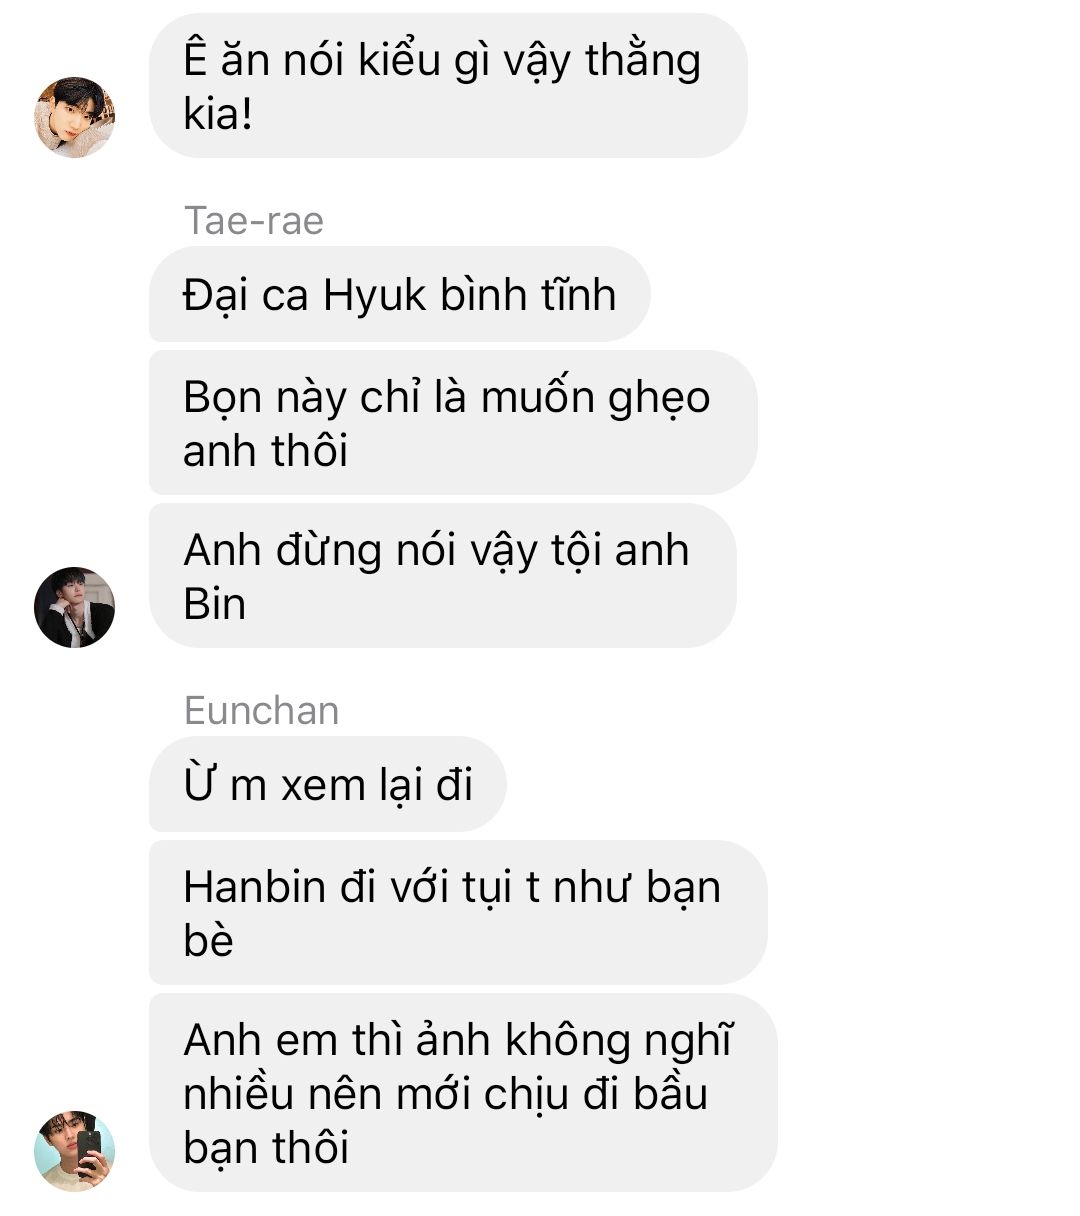Tap Eunchan's mirror-selfie profile avatar
The width and height of the screenshot is (1080, 1216).
click(x=75, y=1151)
